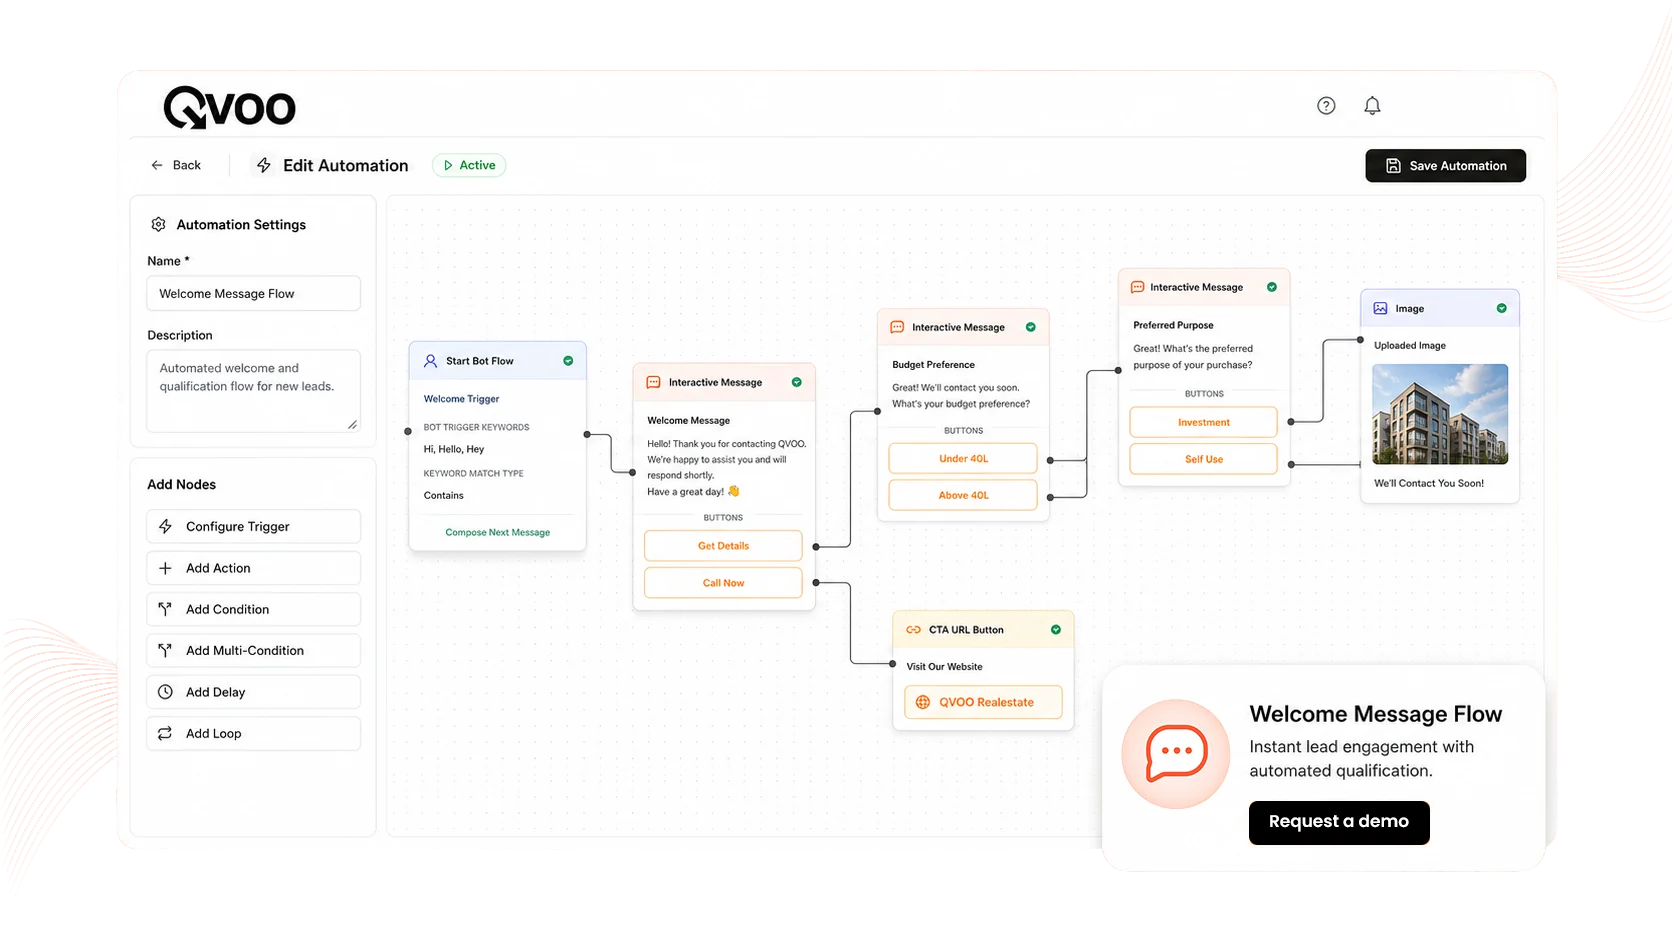Click the large chat bubble icon in promo card
1672x941 pixels.
click(1176, 753)
